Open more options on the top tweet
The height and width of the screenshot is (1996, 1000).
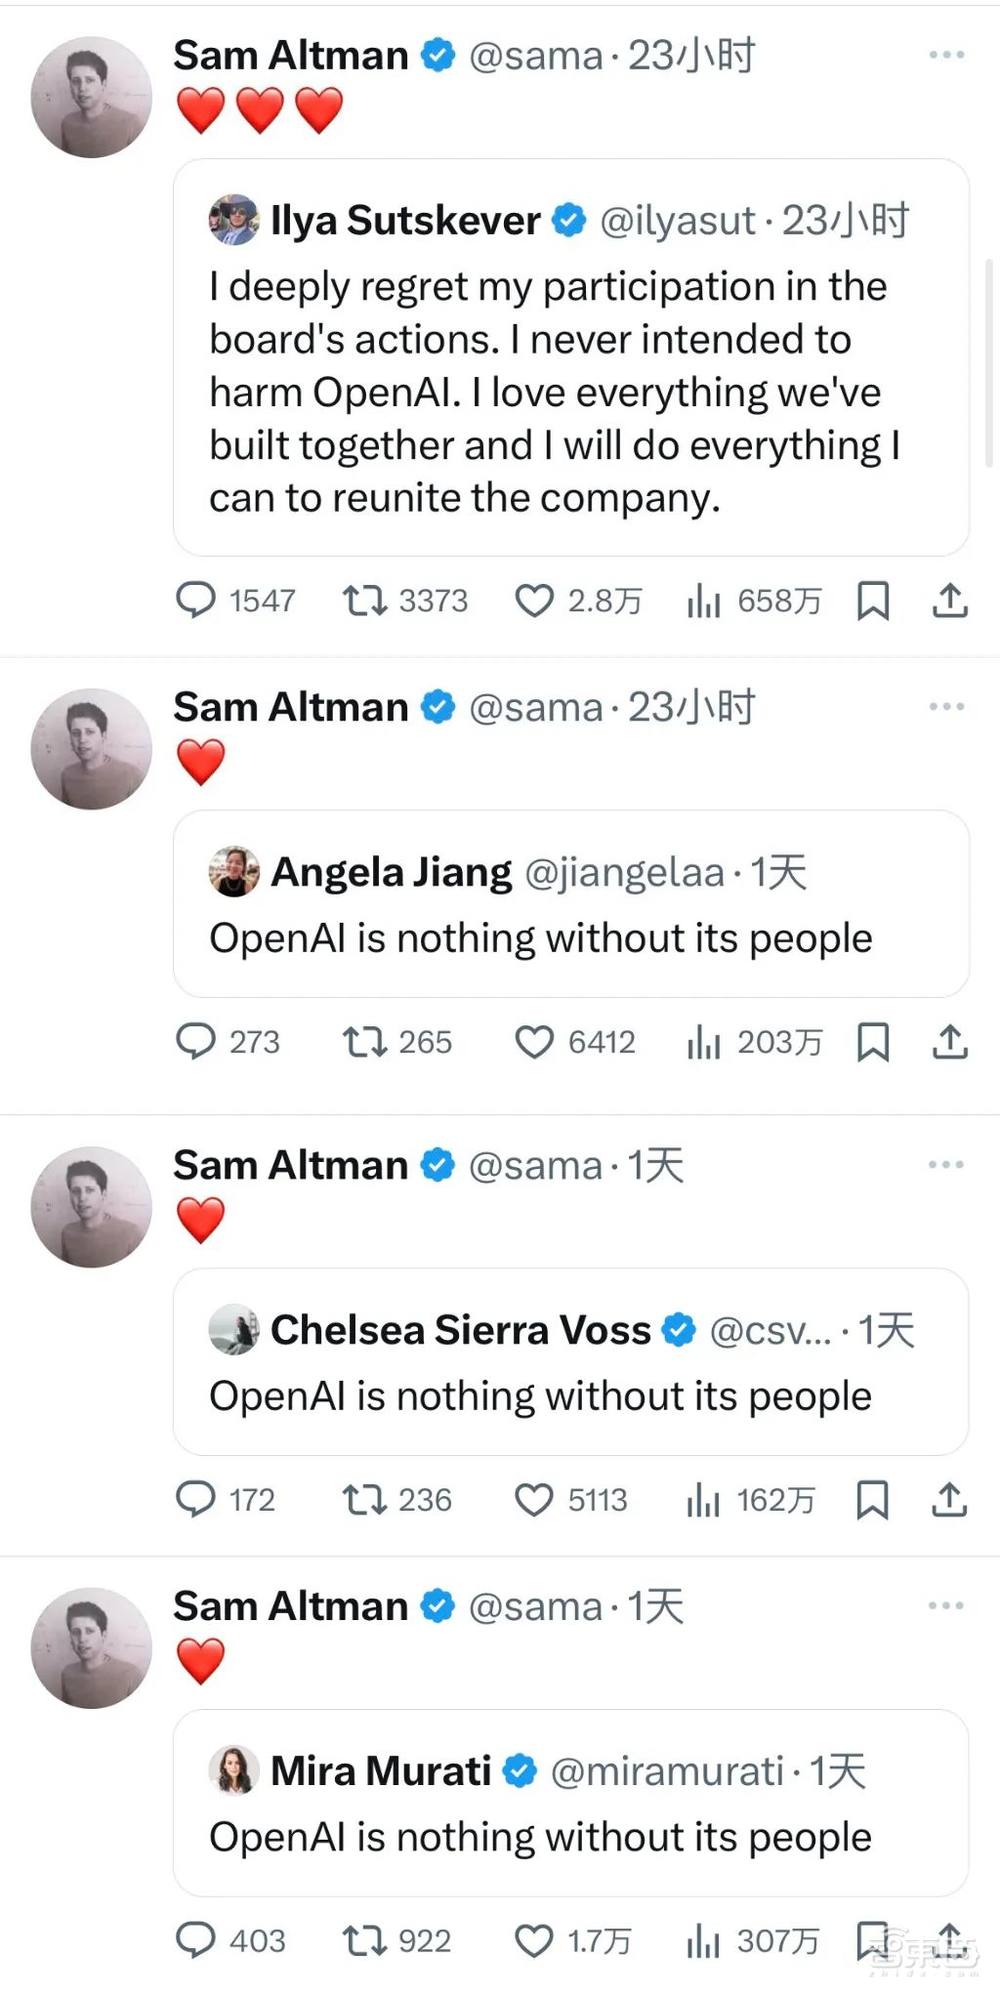coord(944,55)
